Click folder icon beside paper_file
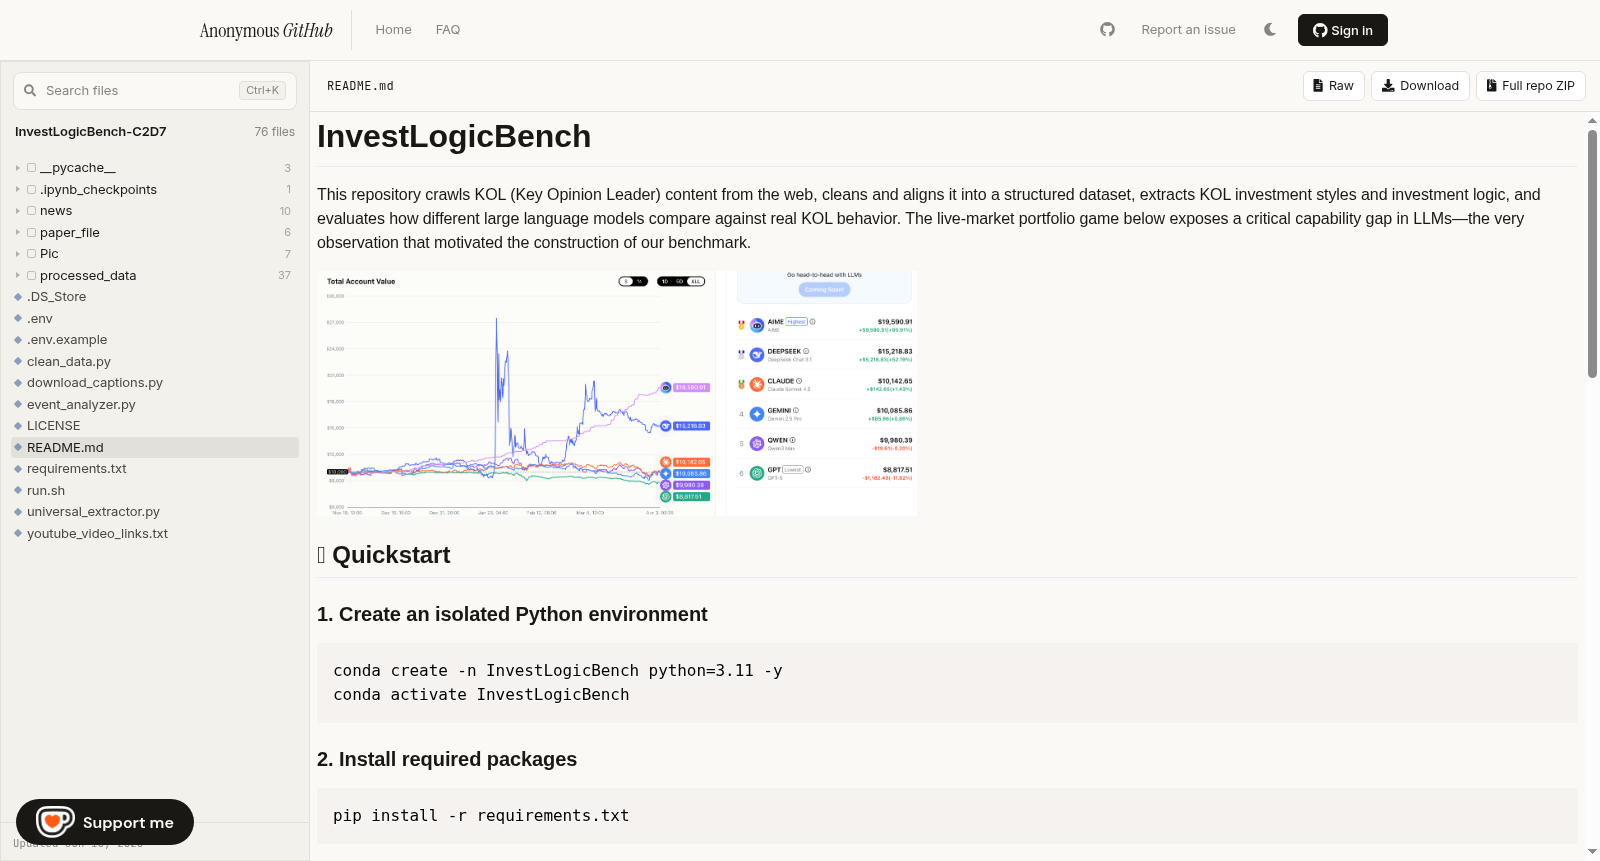1600x861 pixels. [31, 233]
